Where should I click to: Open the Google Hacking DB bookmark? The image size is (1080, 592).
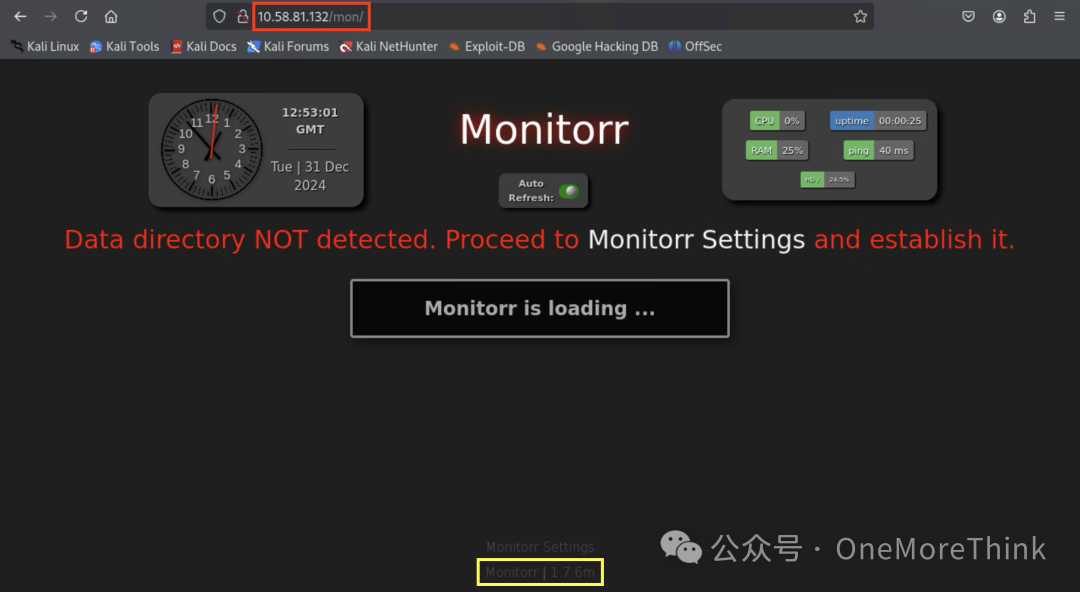pos(596,46)
